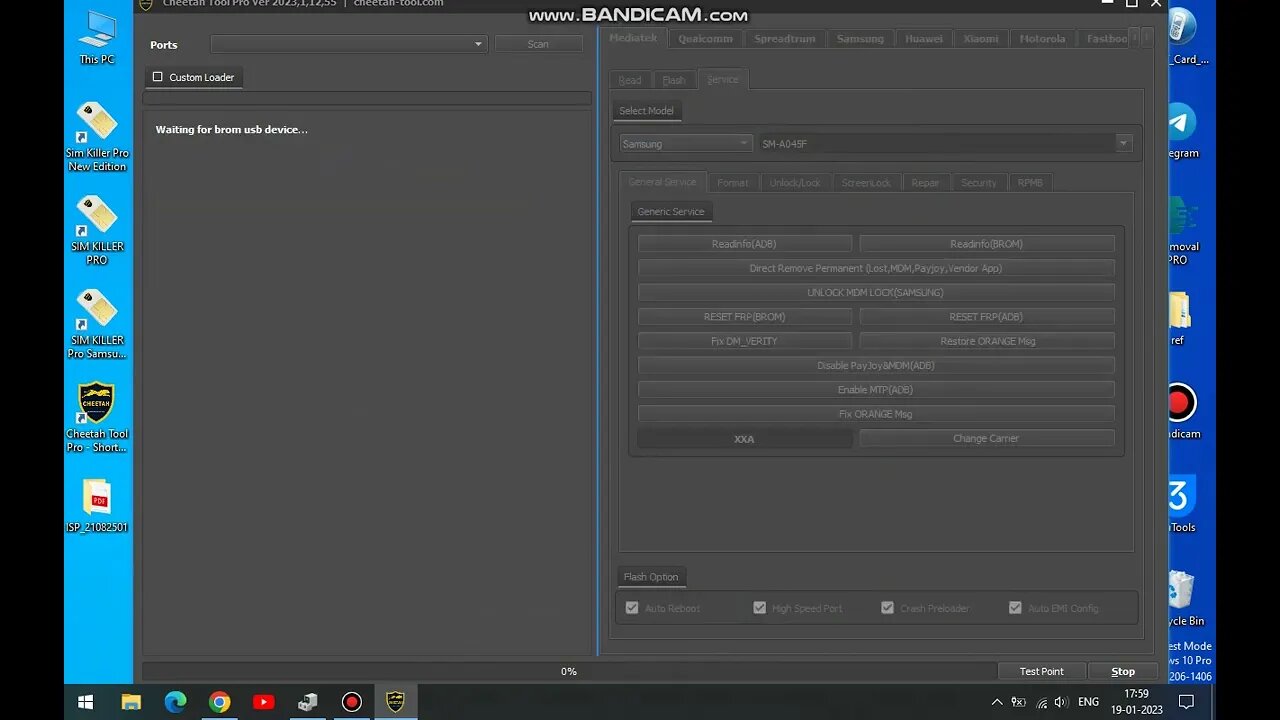Toggle High Speed Port checkbox
This screenshot has width=1280, height=720.
(x=759, y=608)
